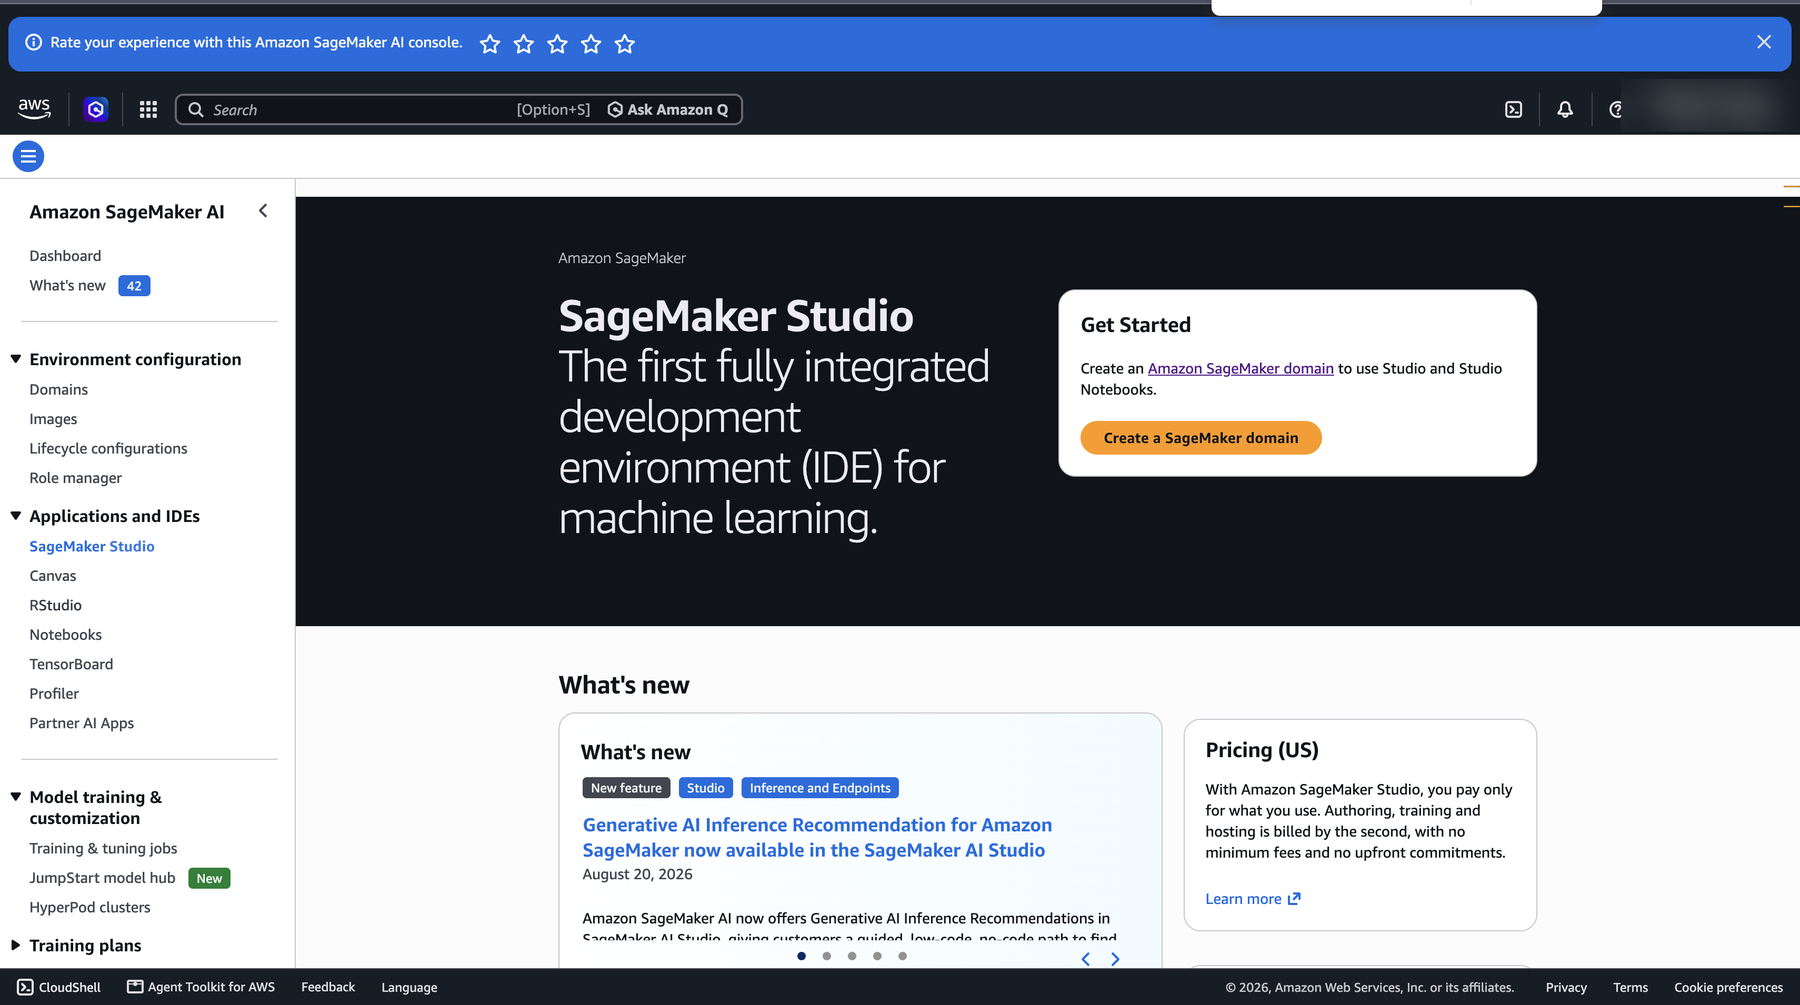The image size is (1800, 1005).
Task: Open the AWS home logo
Action: coord(34,109)
